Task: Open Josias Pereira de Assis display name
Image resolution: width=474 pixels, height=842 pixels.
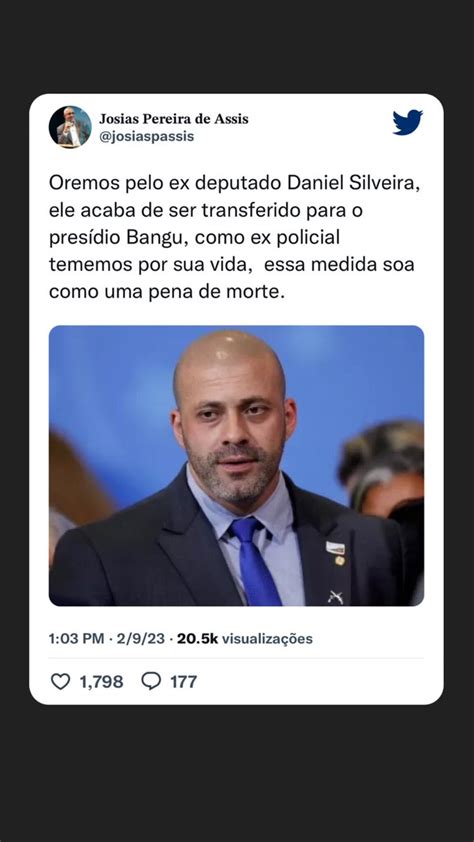Action: pyautogui.click(x=173, y=119)
